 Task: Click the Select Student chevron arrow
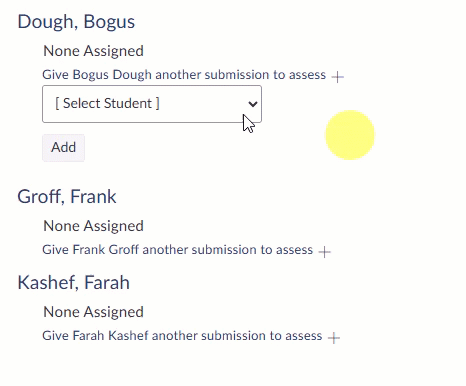coord(253,104)
